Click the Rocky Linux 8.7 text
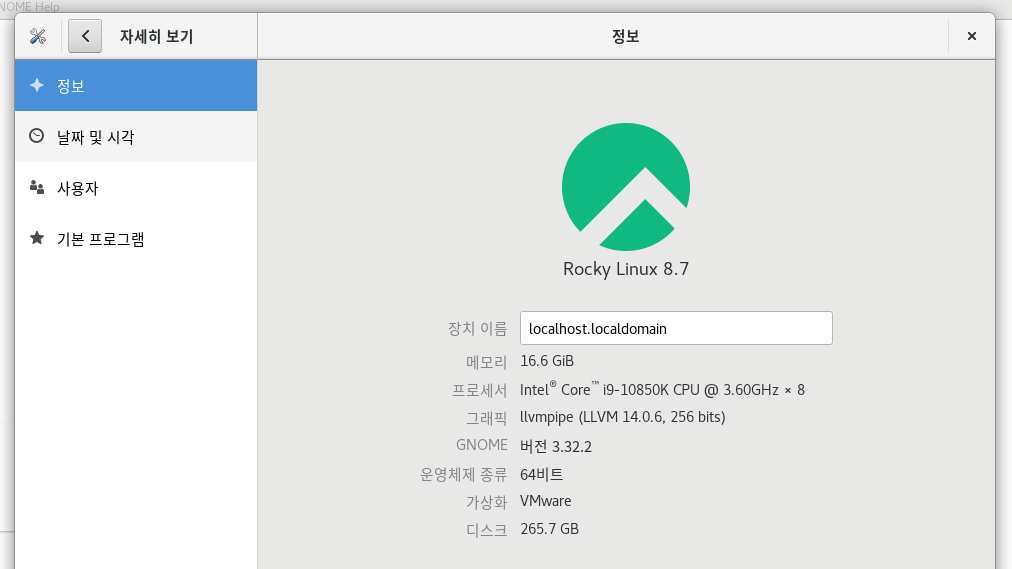Image resolution: width=1012 pixels, height=569 pixels. pos(625,269)
